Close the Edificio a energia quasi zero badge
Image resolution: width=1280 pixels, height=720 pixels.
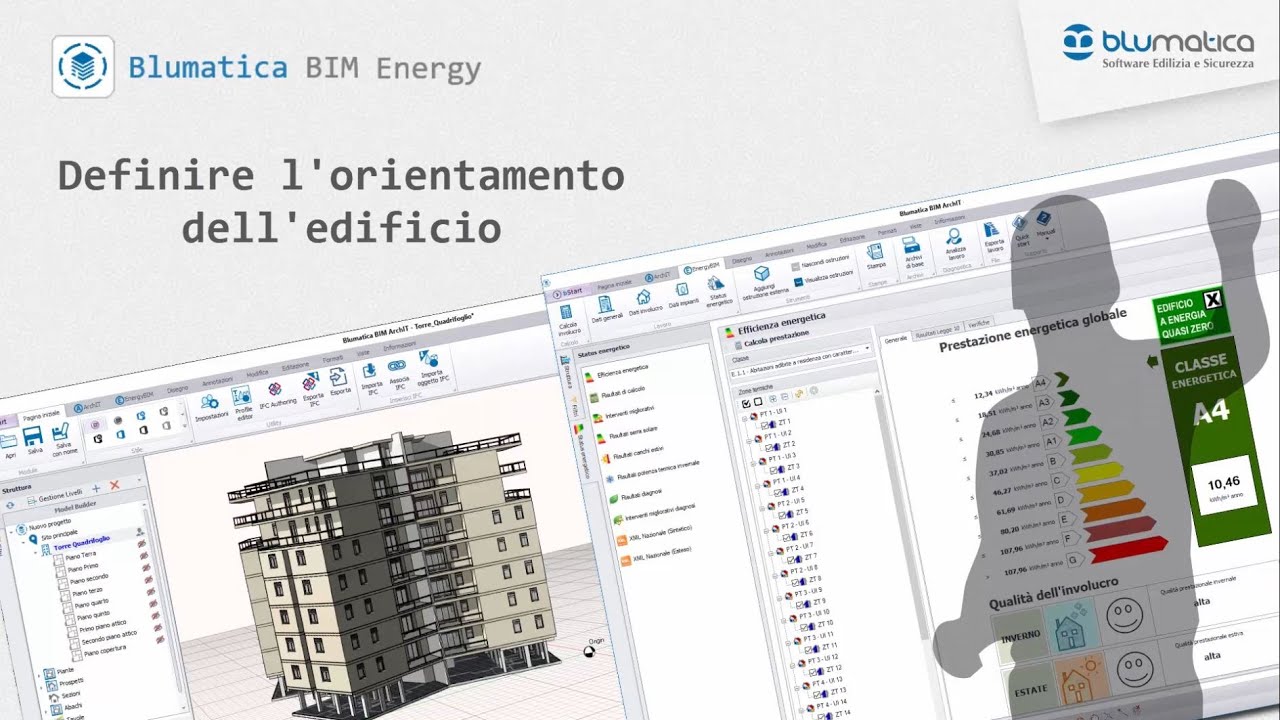[x=1213, y=298]
